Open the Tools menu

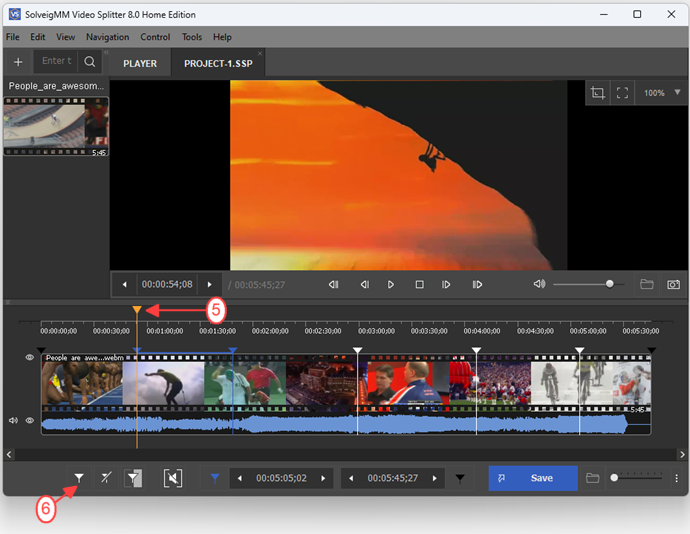[192, 37]
